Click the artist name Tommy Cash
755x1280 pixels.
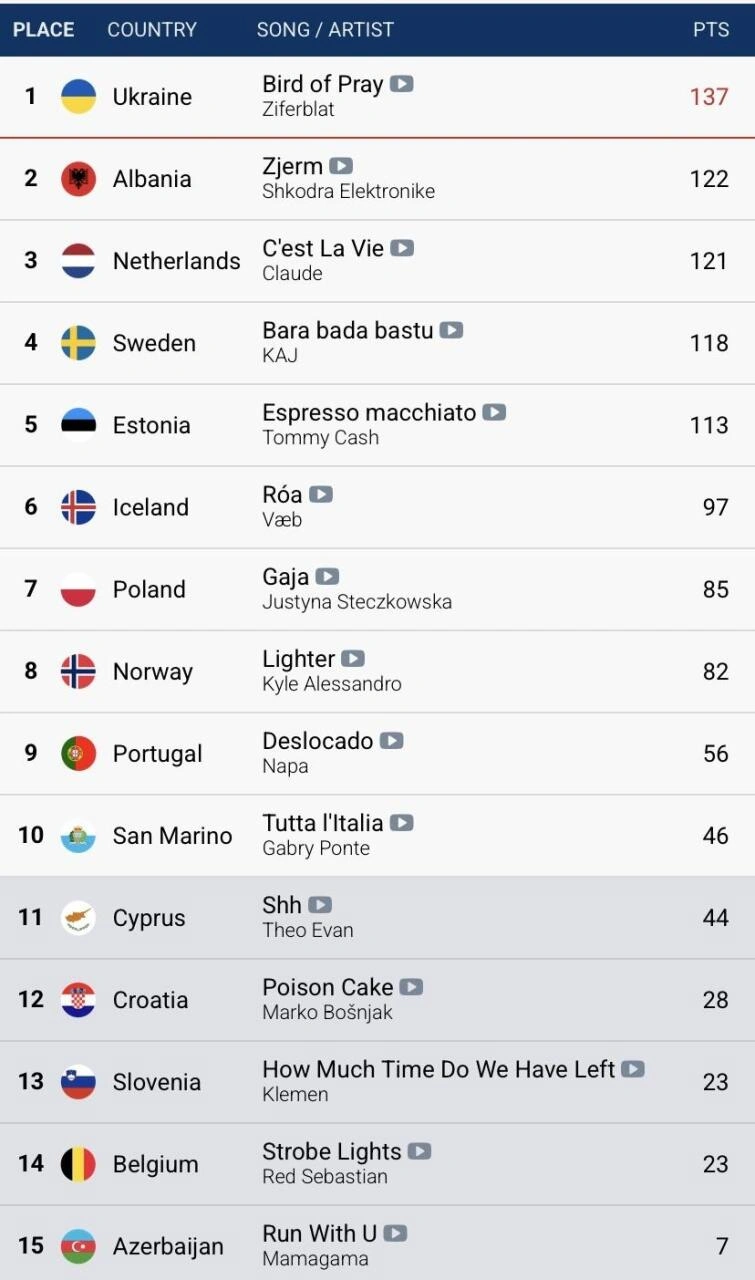coord(320,438)
